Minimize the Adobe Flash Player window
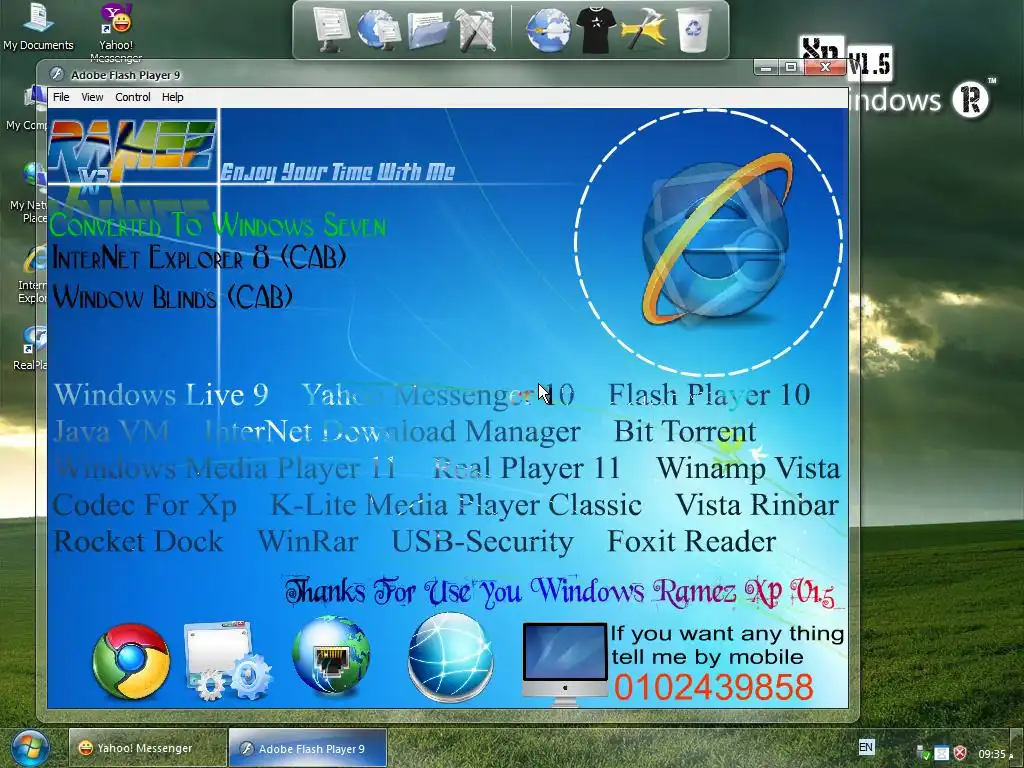1024x768 pixels. tap(766, 67)
